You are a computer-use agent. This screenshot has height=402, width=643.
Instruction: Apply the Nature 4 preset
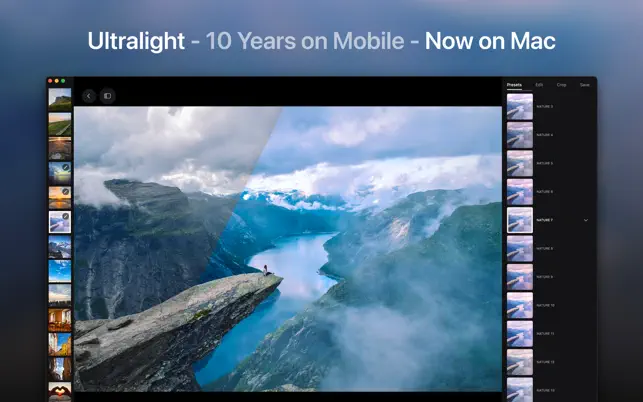click(520, 135)
